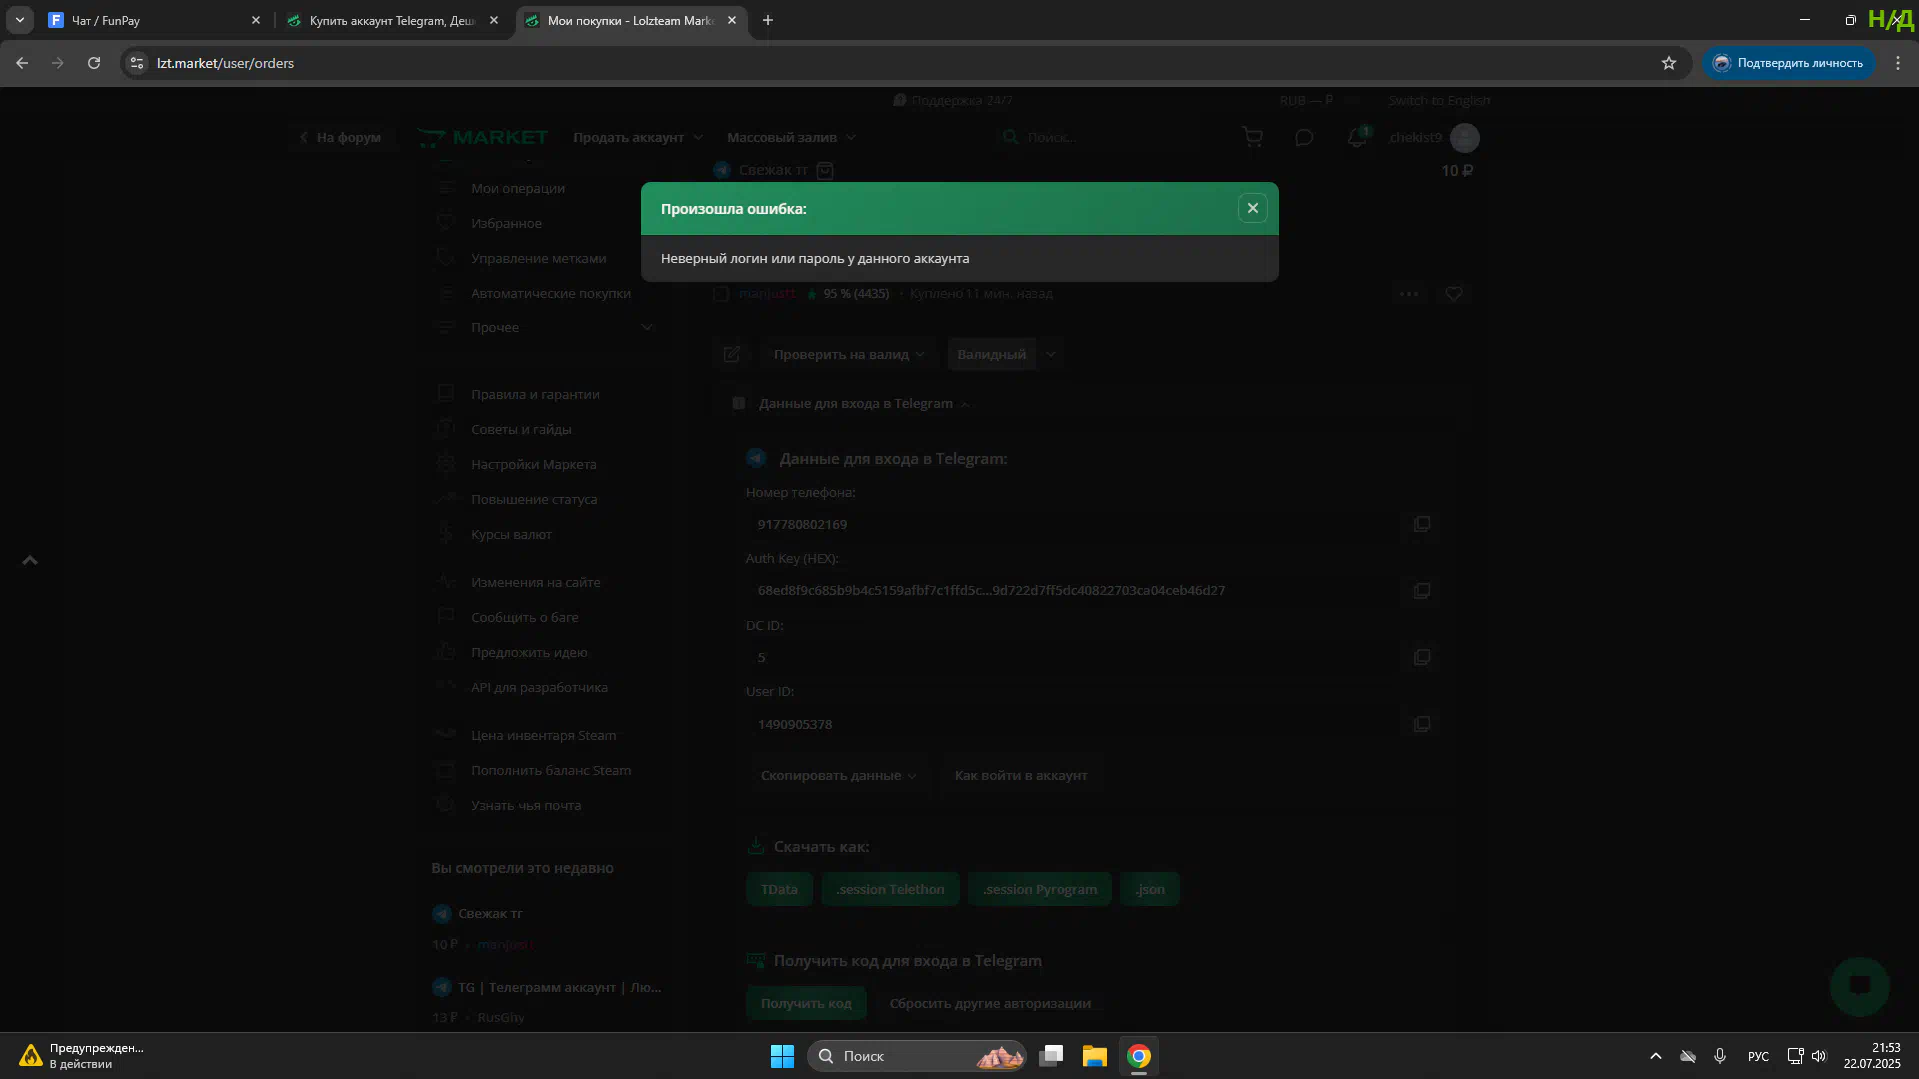Screen dimensions: 1919x1079
Task: Reload the page
Action: point(94,63)
